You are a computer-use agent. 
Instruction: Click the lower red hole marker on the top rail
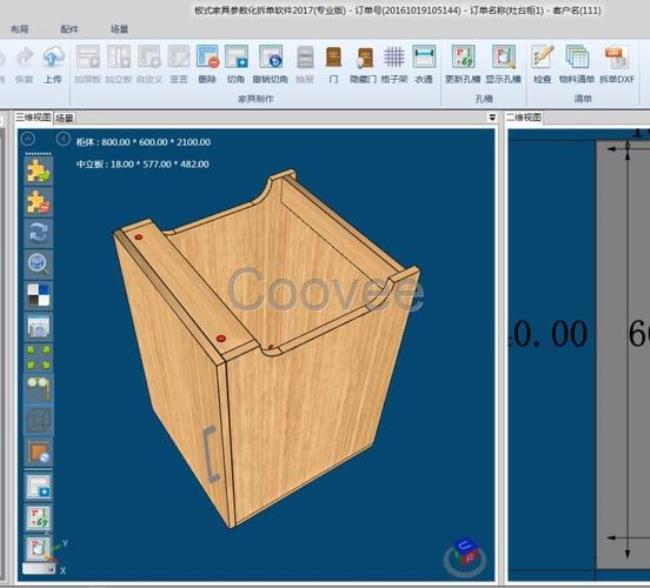click(x=221, y=338)
